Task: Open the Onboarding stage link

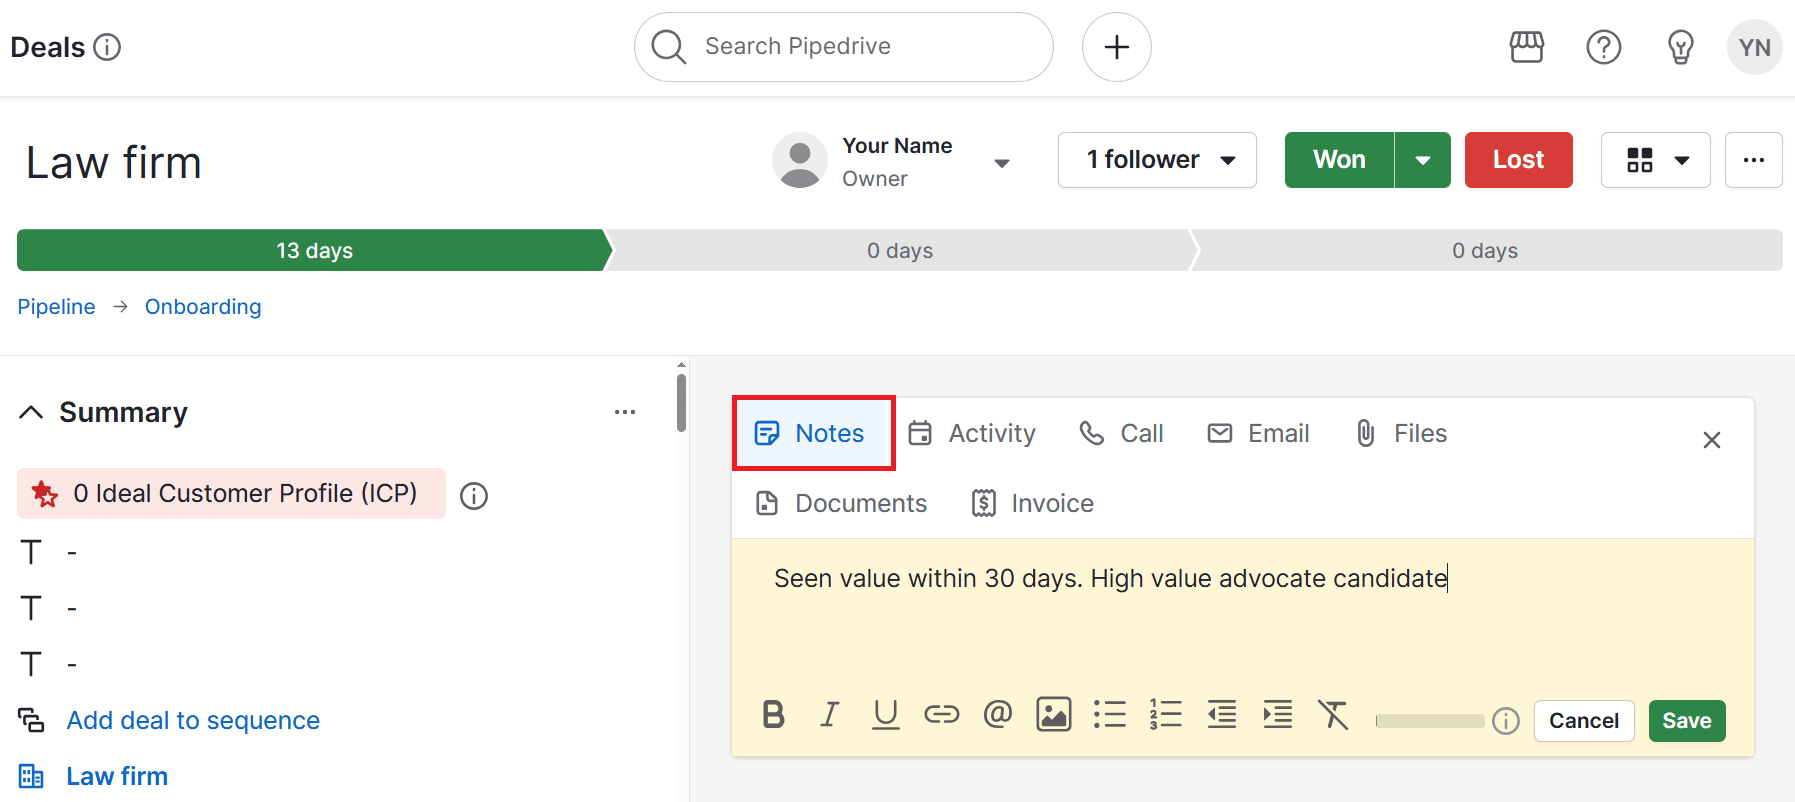Action: click(203, 306)
